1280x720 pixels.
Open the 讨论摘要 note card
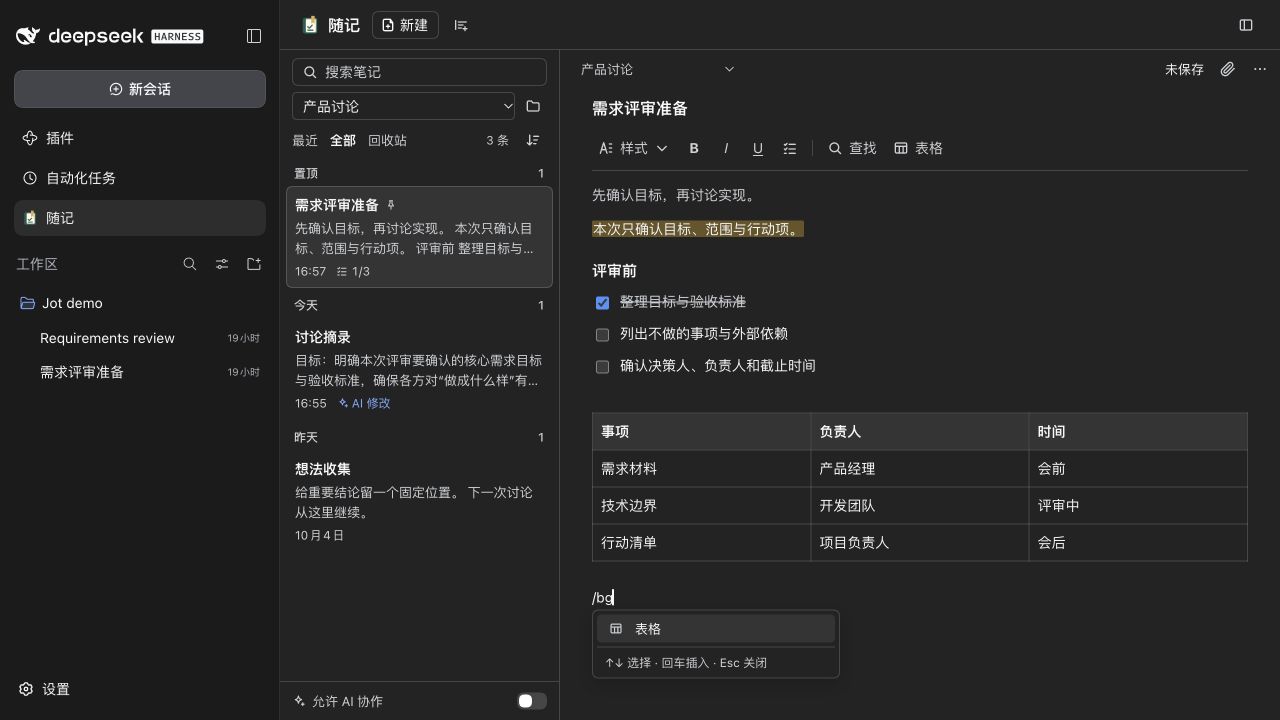point(419,370)
